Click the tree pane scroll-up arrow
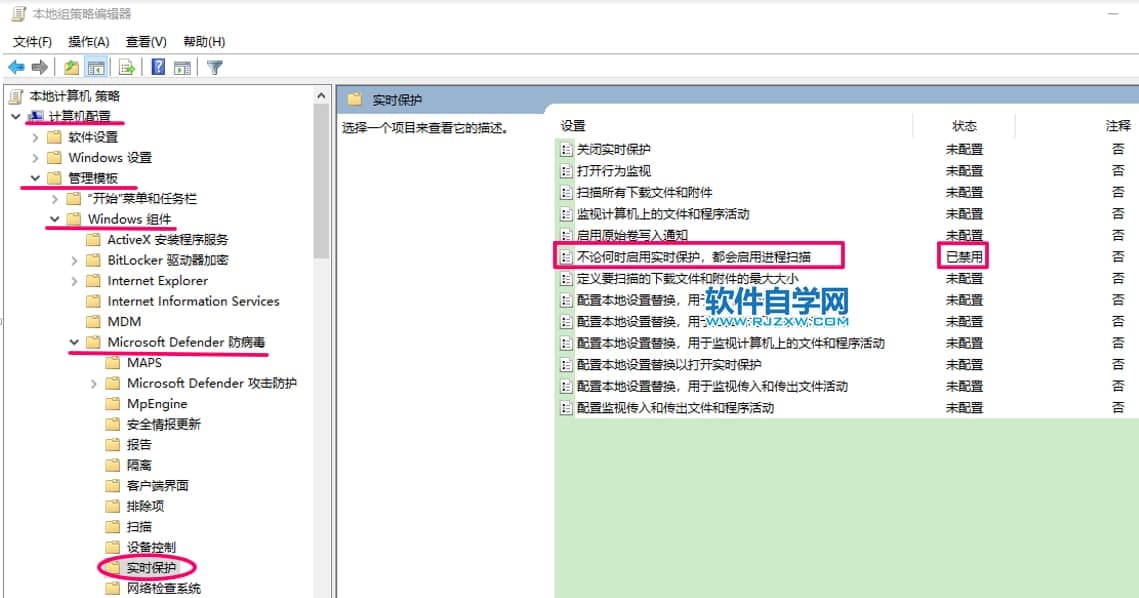This screenshot has width=1139, height=598. click(321, 96)
